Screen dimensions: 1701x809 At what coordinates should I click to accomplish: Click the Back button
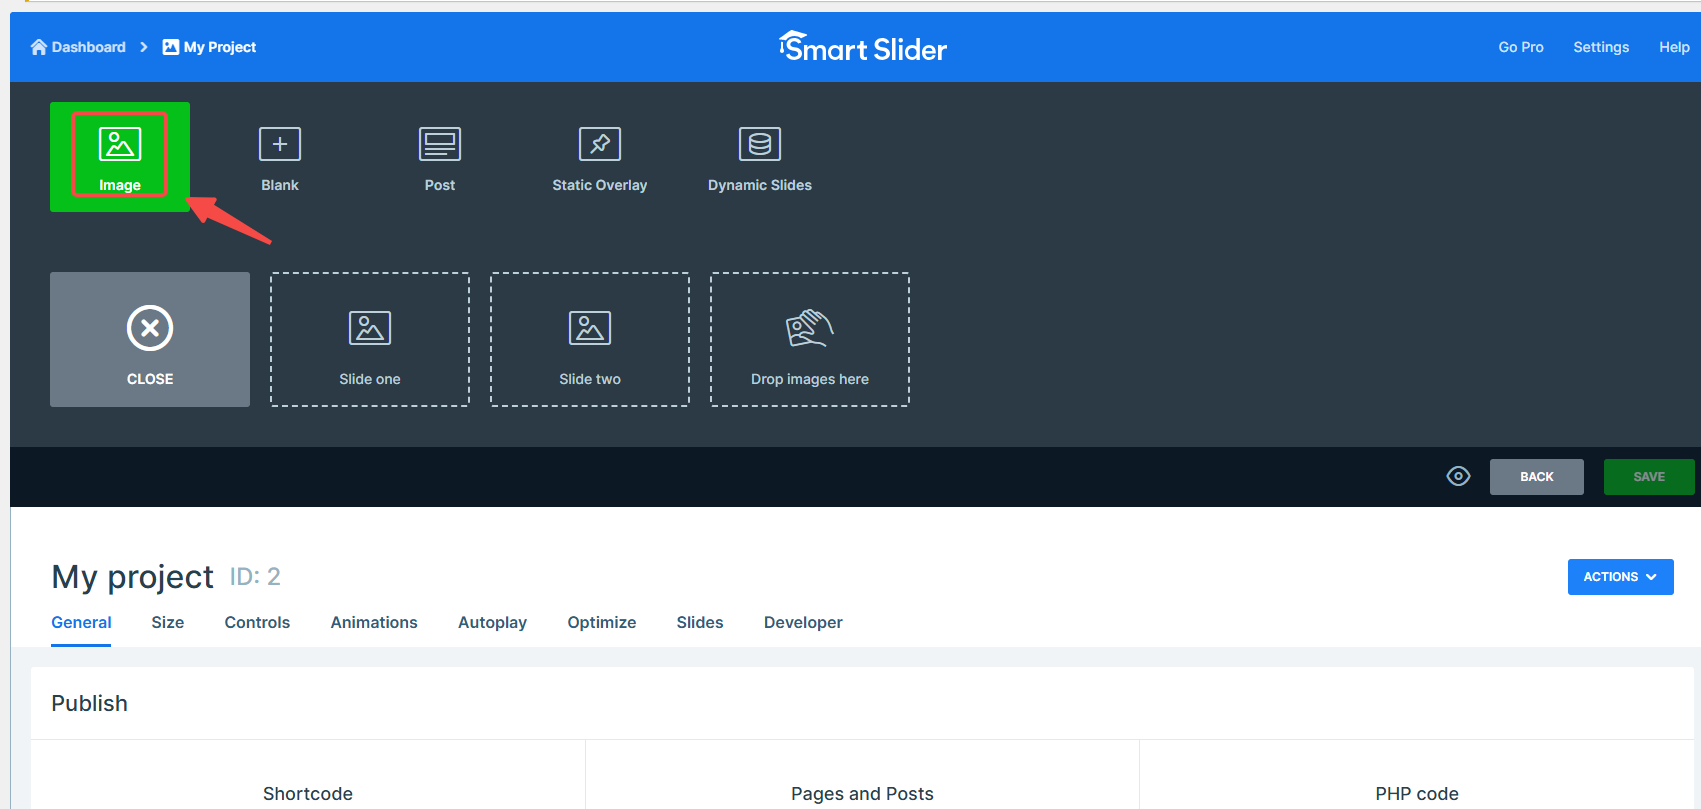coord(1536,477)
